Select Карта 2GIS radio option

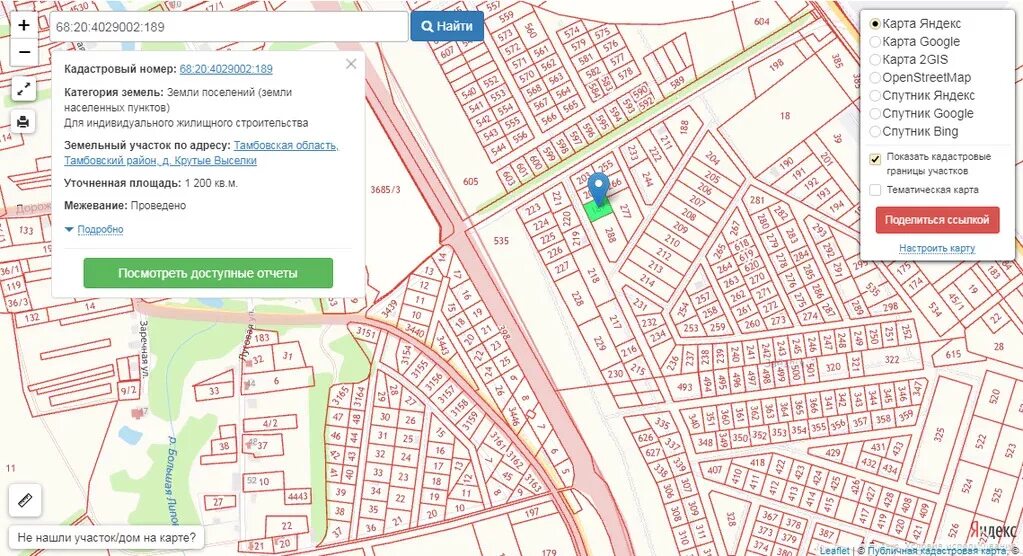(x=875, y=60)
